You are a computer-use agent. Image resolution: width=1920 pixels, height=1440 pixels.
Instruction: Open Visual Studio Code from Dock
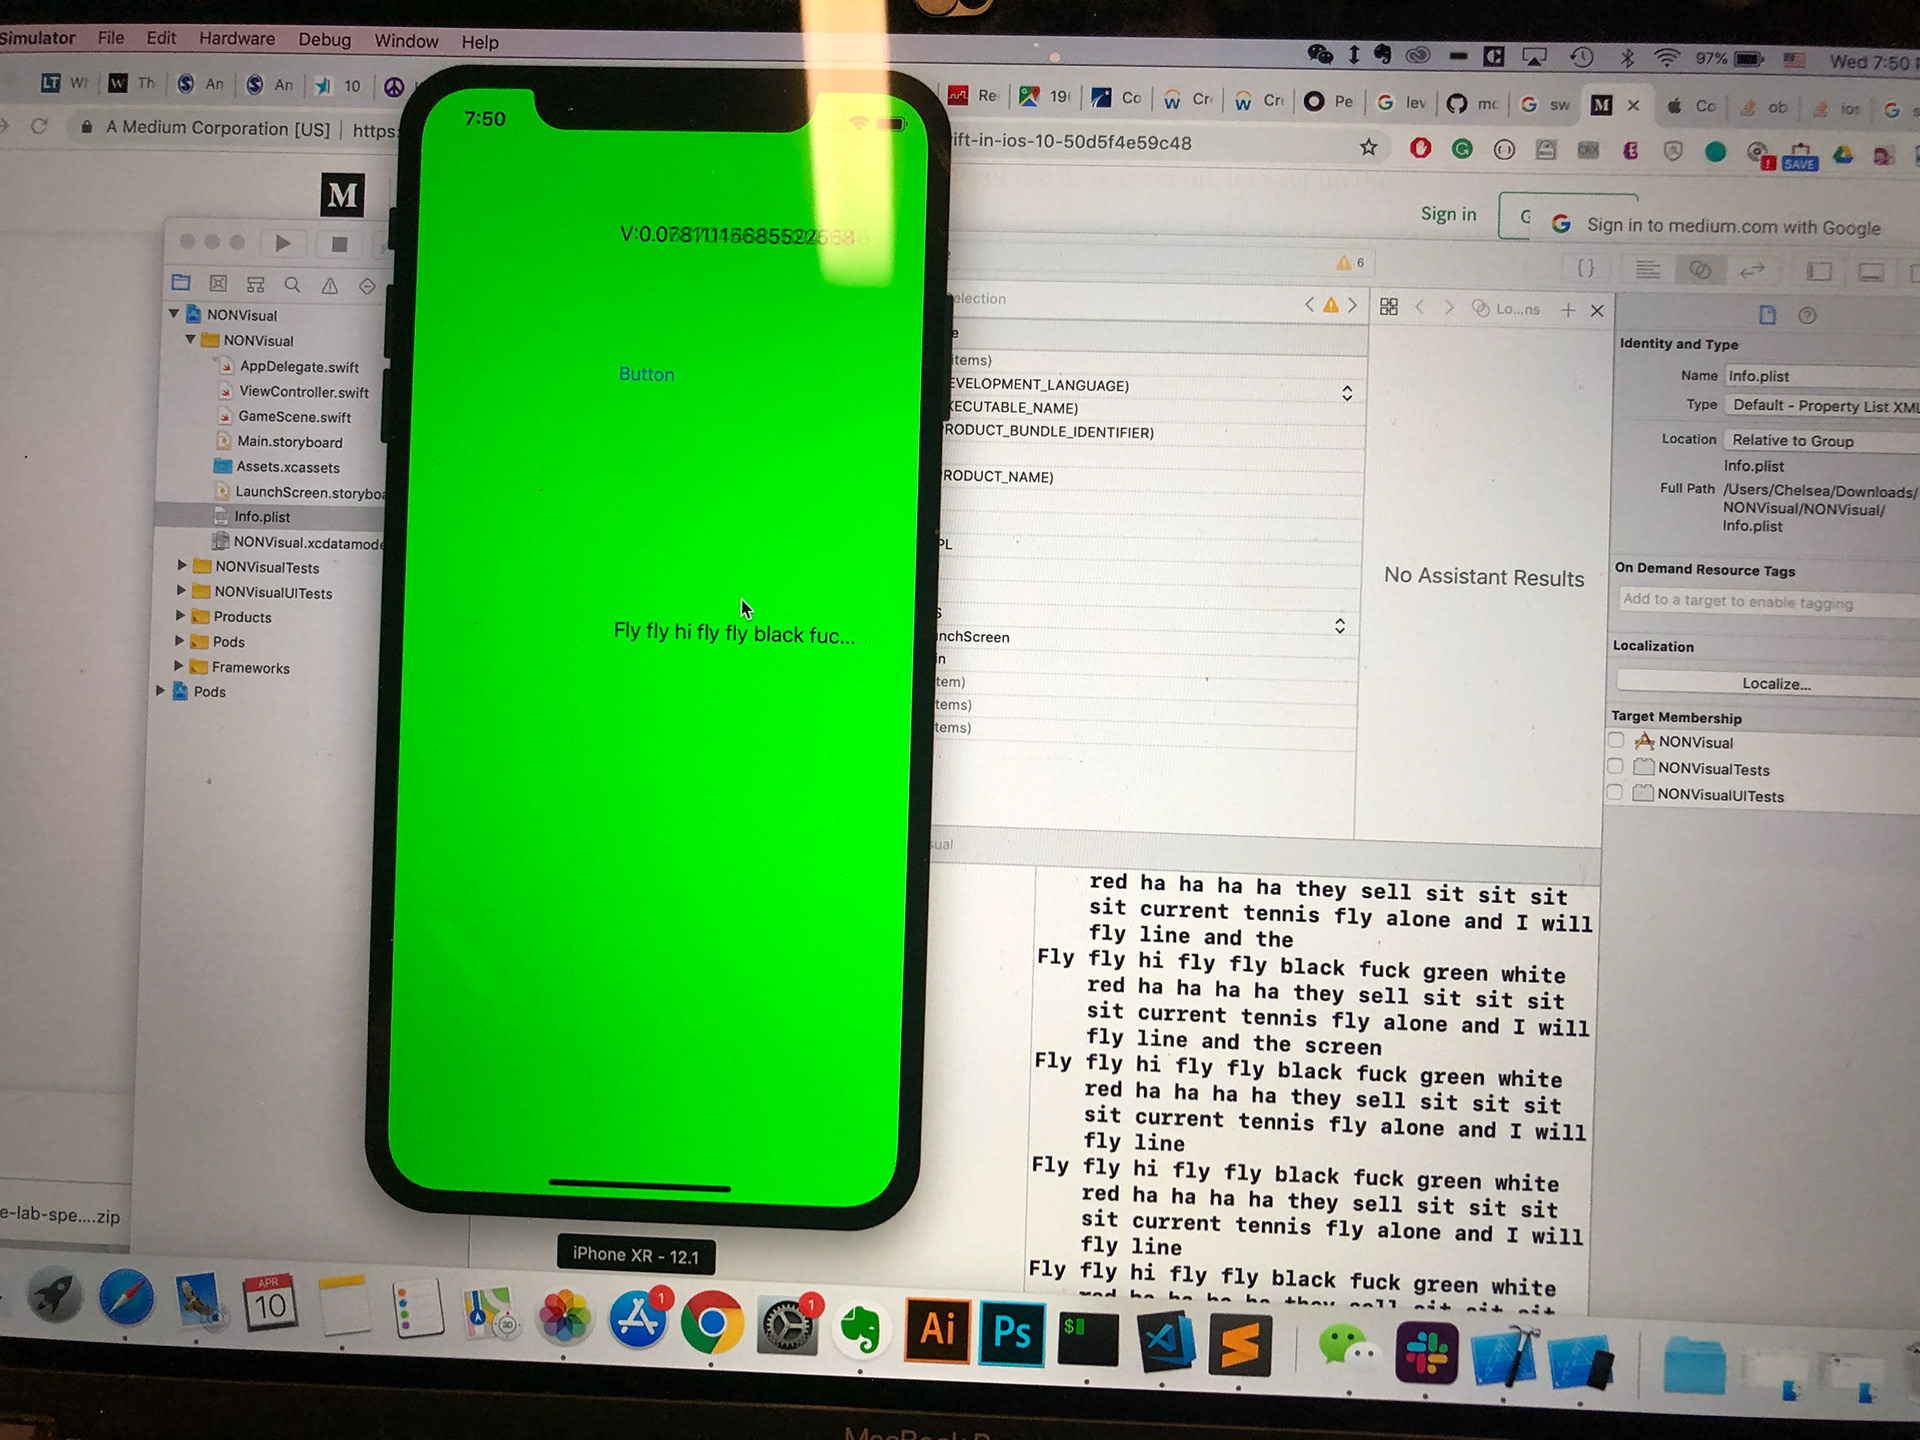[1166, 1343]
